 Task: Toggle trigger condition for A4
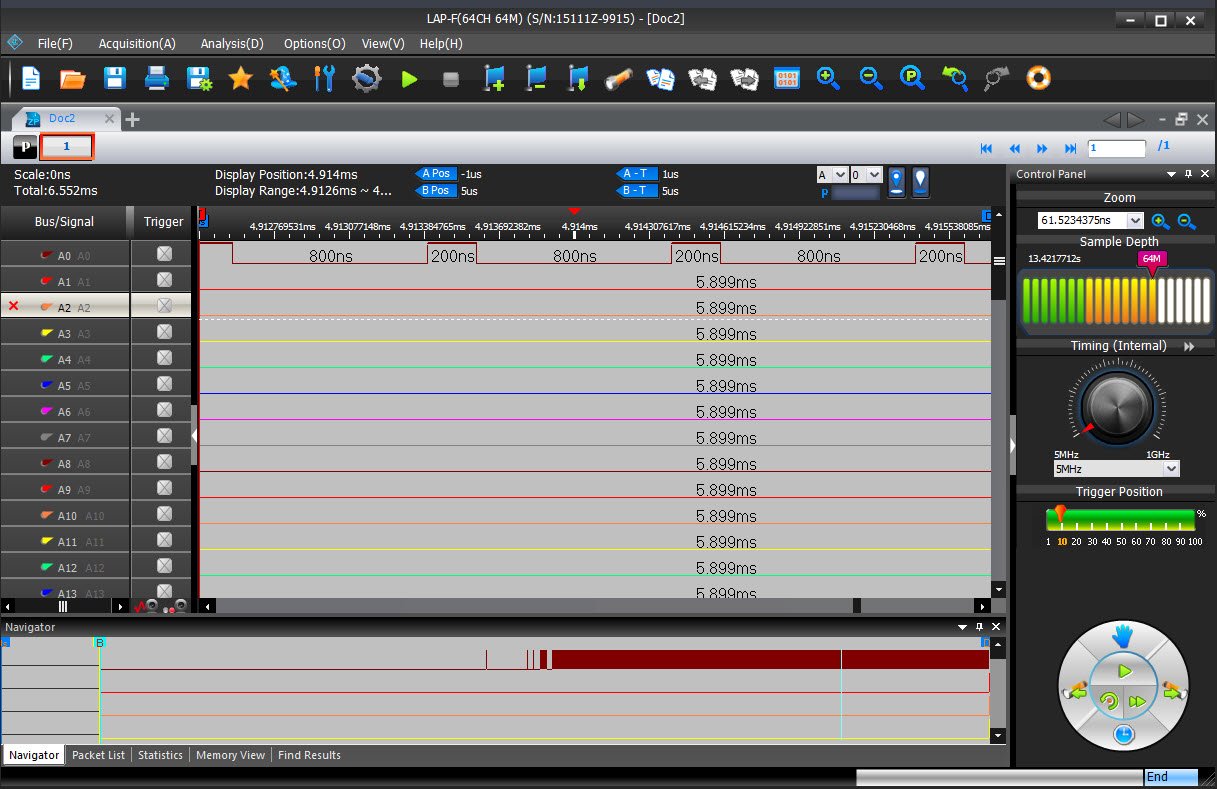coord(164,358)
